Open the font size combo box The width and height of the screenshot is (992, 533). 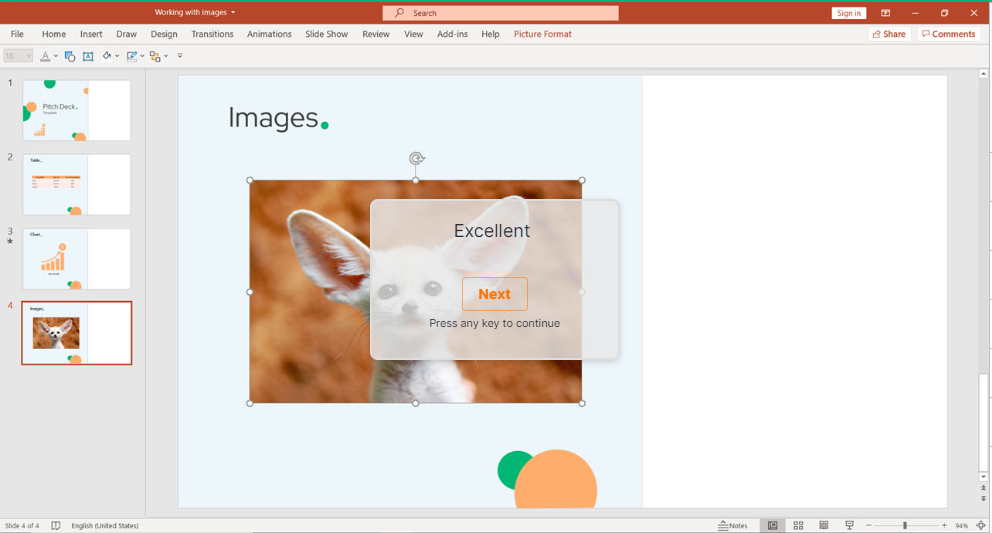(18, 56)
